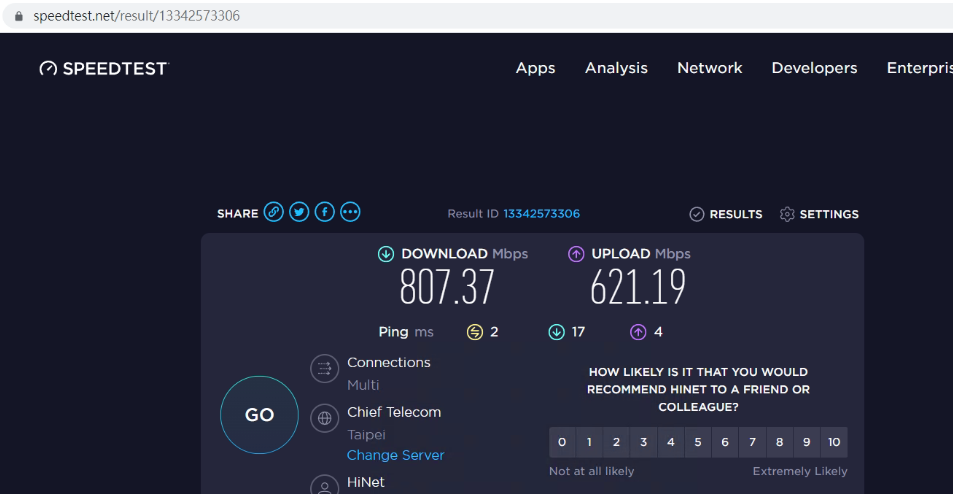Open RESULTS history
Image resolution: width=953 pixels, height=494 pixels.
coord(726,214)
